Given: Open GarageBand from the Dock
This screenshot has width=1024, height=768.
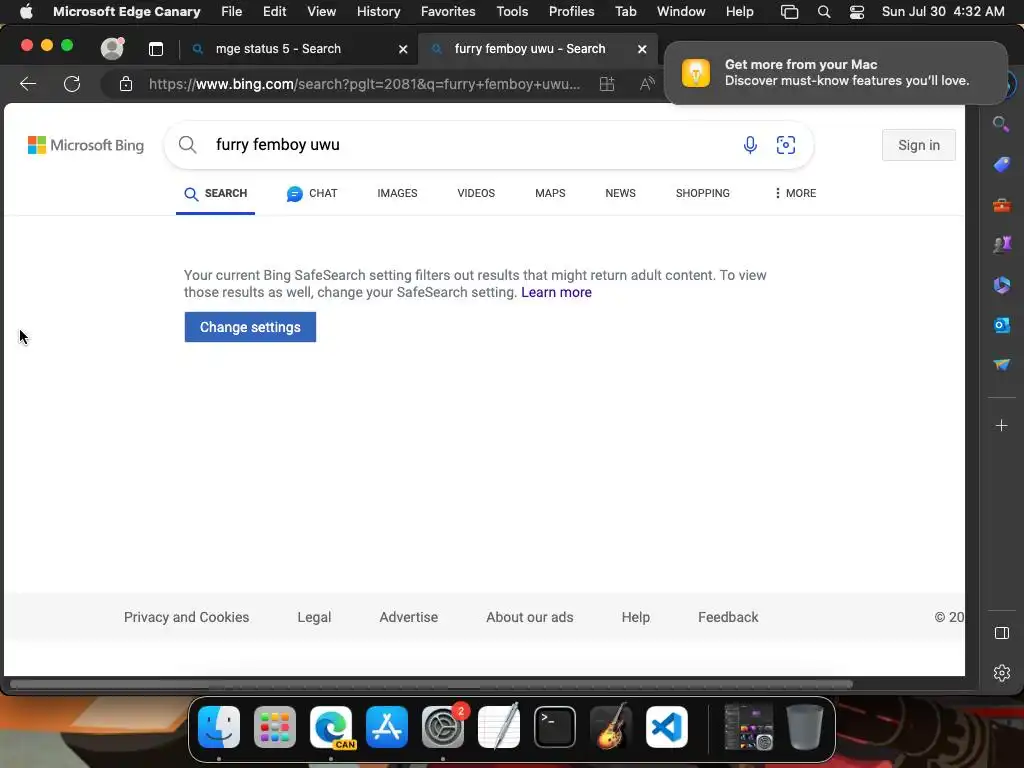Looking at the screenshot, I should tap(611, 727).
